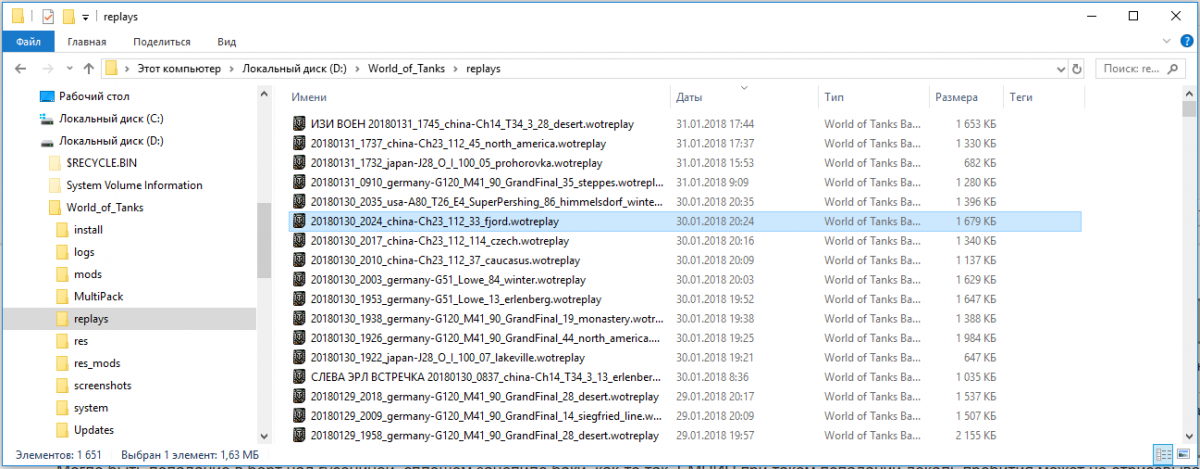Click the Properties quick access icon
Viewport: 1200px width, 469px height.
point(49,16)
